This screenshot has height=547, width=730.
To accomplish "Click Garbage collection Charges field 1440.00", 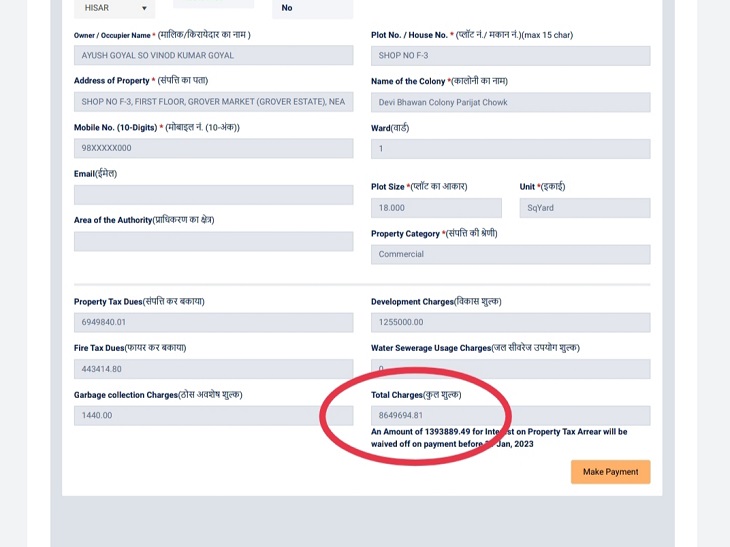I will 213,415.
